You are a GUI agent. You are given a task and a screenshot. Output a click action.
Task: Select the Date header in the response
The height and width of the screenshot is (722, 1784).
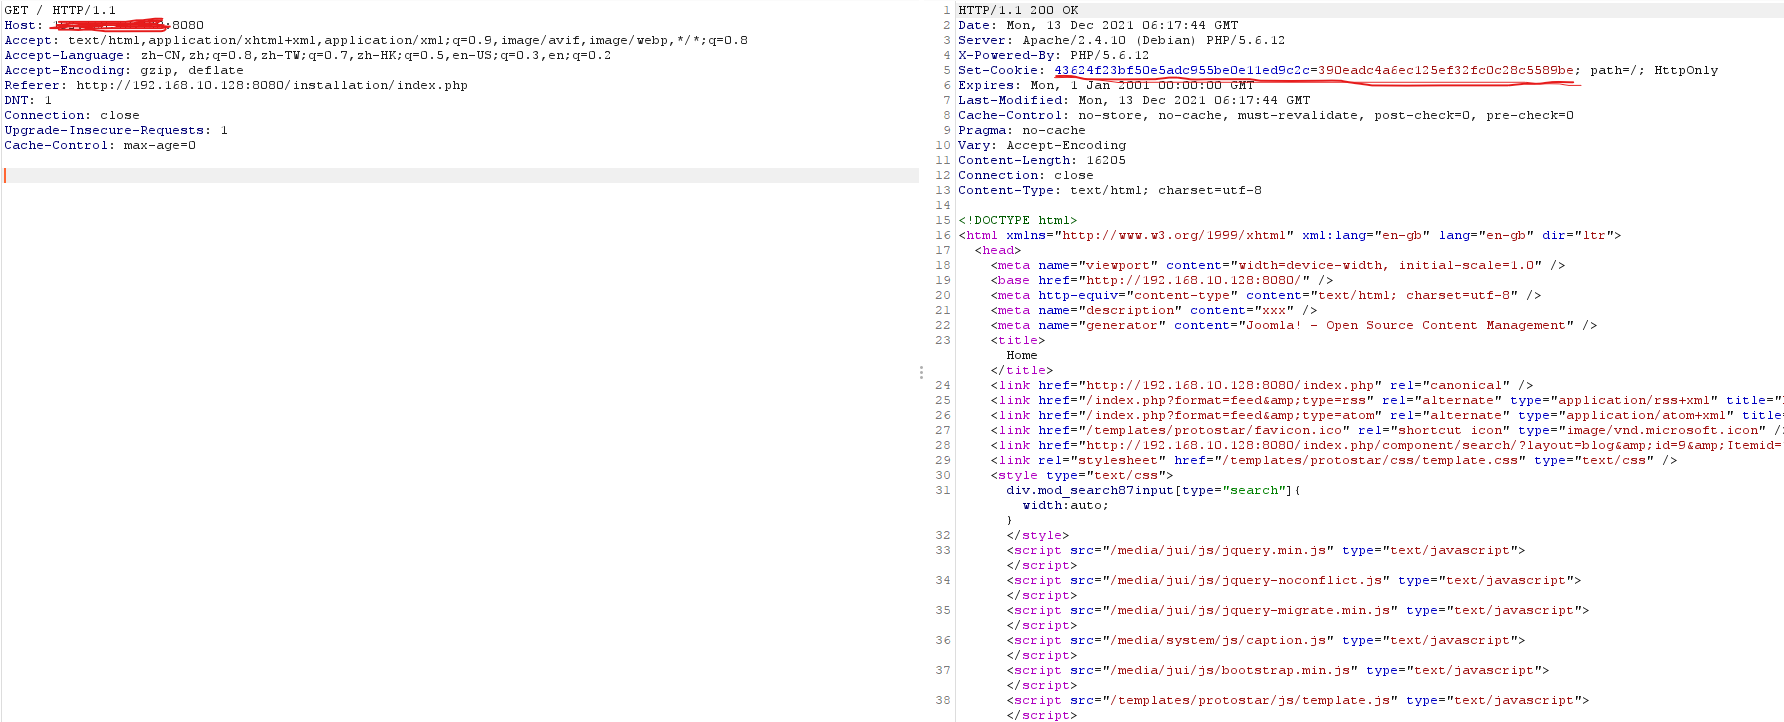tap(1098, 25)
